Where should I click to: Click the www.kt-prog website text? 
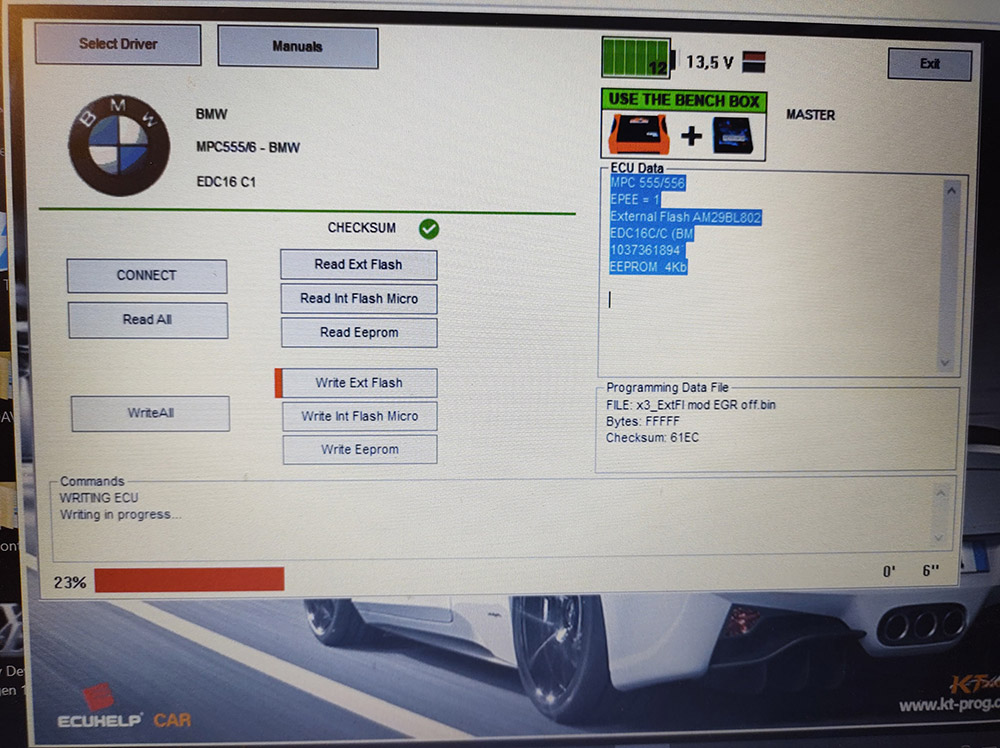[x=950, y=705]
